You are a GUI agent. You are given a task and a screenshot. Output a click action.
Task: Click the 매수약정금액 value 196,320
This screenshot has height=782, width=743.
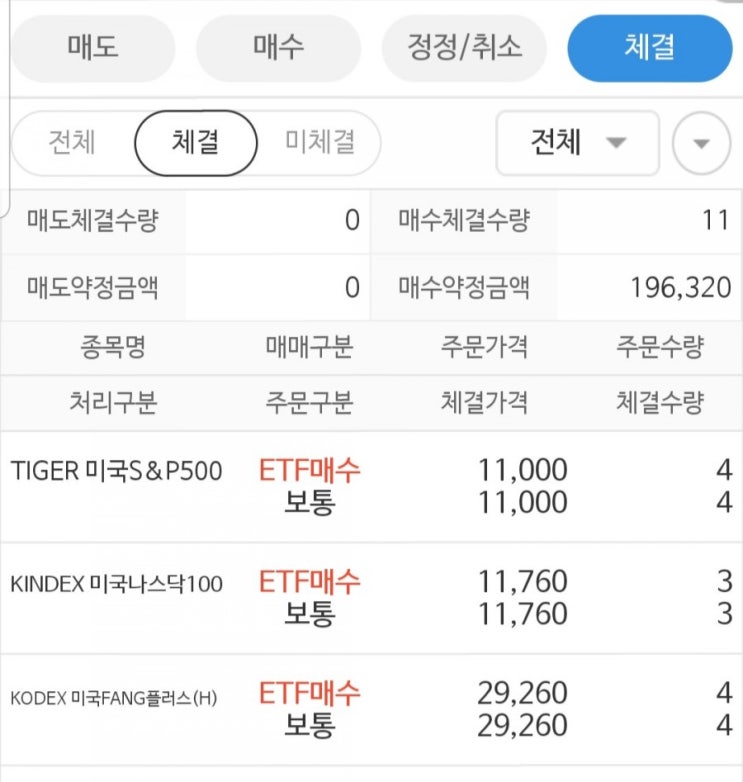coord(681,288)
